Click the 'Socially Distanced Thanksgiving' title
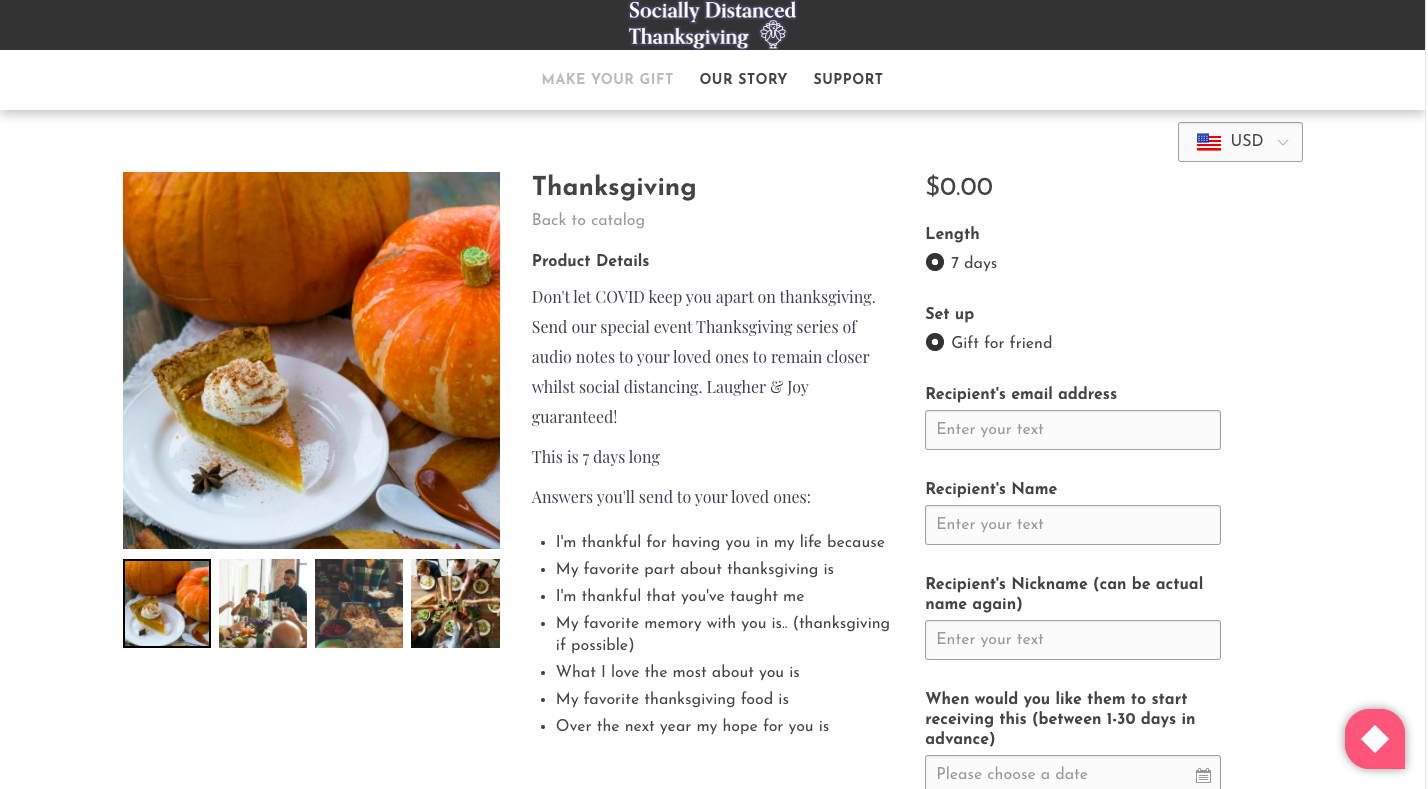Image resolution: width=1428 pixels, height=789 pixels. (x=710, y=24)
